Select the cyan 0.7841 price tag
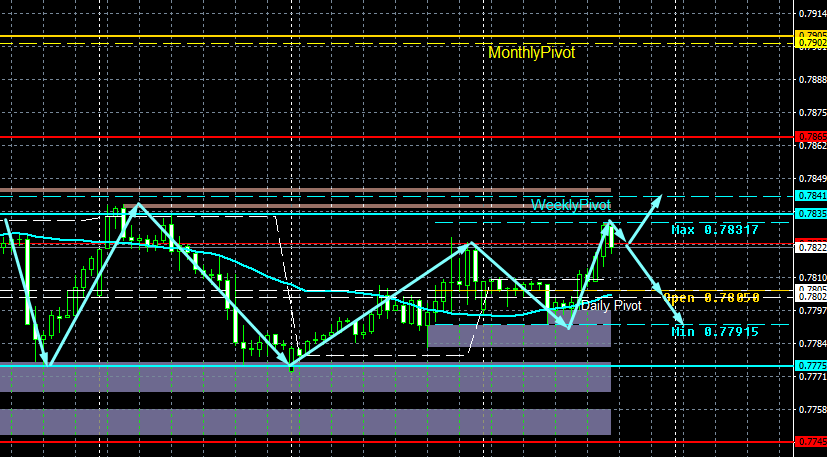This screenshot has width=827, height=457. 811,196
